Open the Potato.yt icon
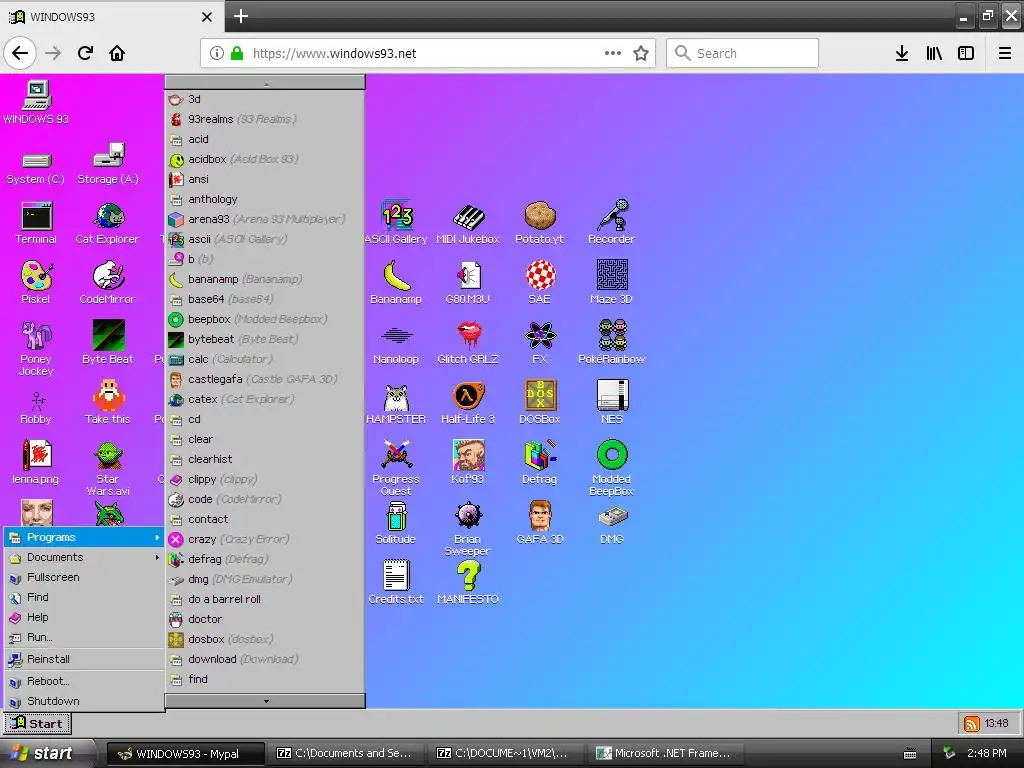The image size is (1024, 768). 539,223
